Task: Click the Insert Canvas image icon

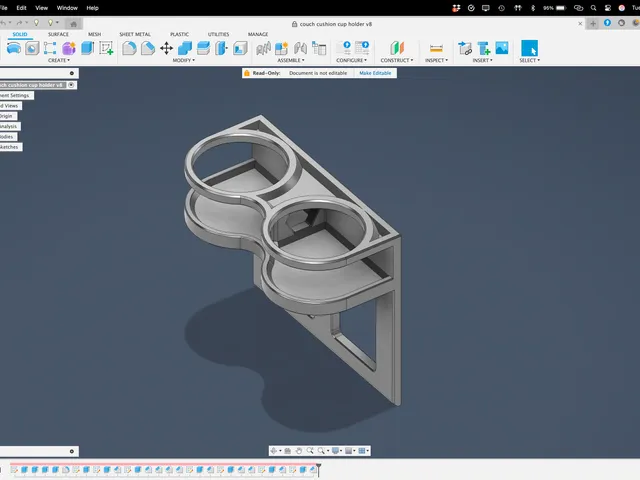Action: [x=502, y=48]
